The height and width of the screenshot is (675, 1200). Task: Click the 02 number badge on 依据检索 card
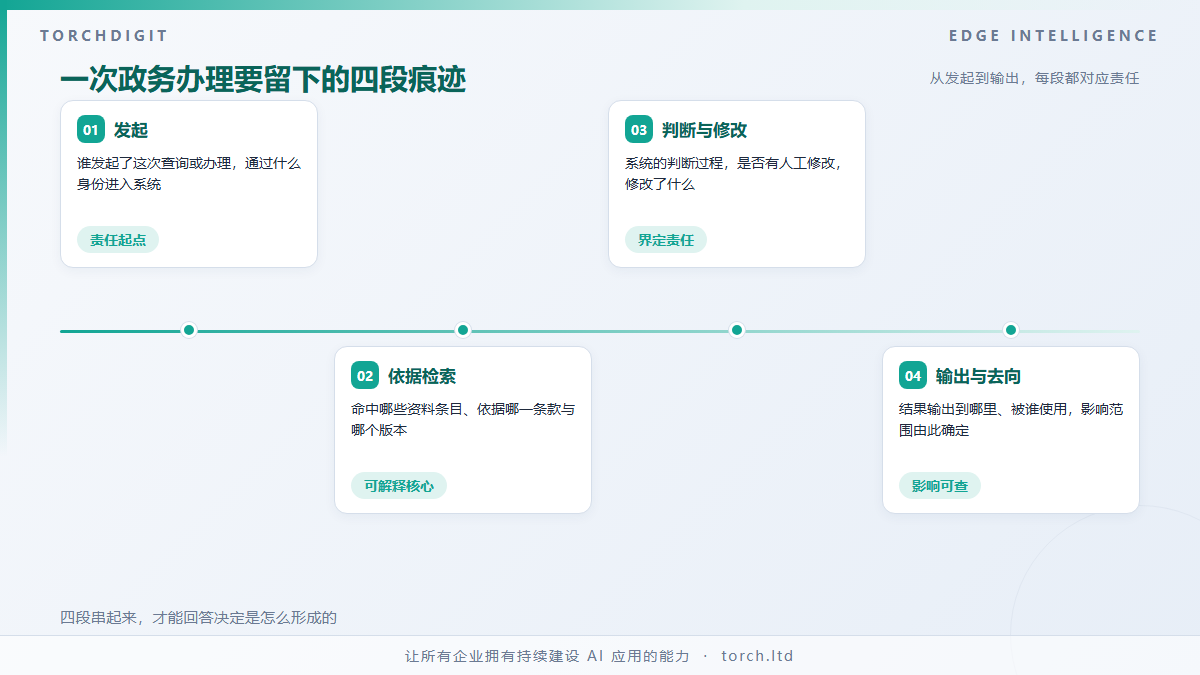tap(365, 376)
